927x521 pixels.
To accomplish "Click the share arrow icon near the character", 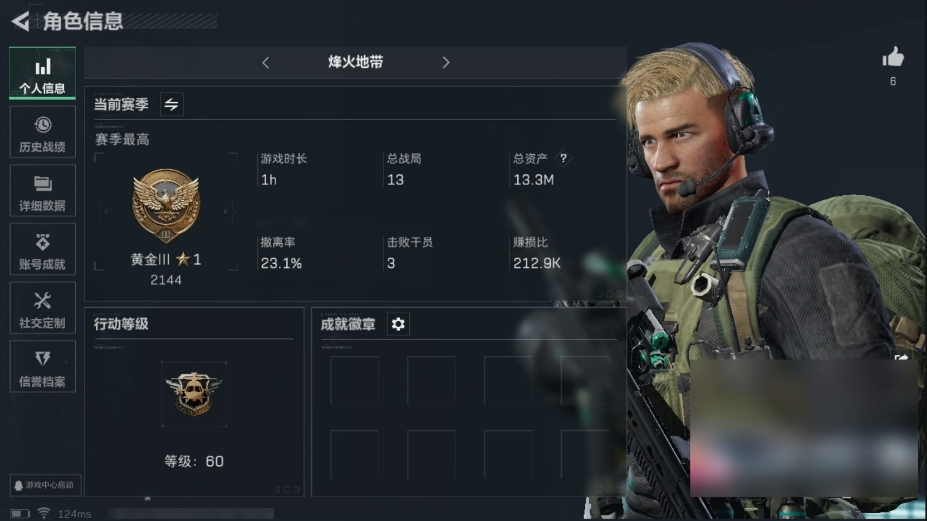I will tap(901, 357).
